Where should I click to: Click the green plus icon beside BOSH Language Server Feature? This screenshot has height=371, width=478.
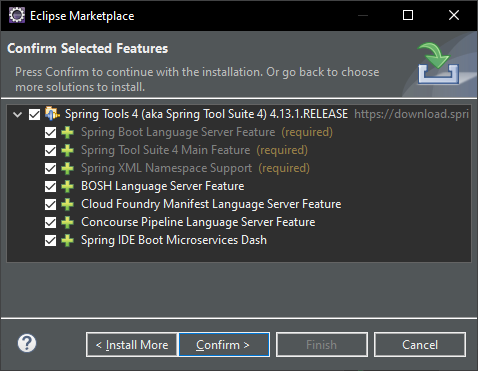click(67, 186)
